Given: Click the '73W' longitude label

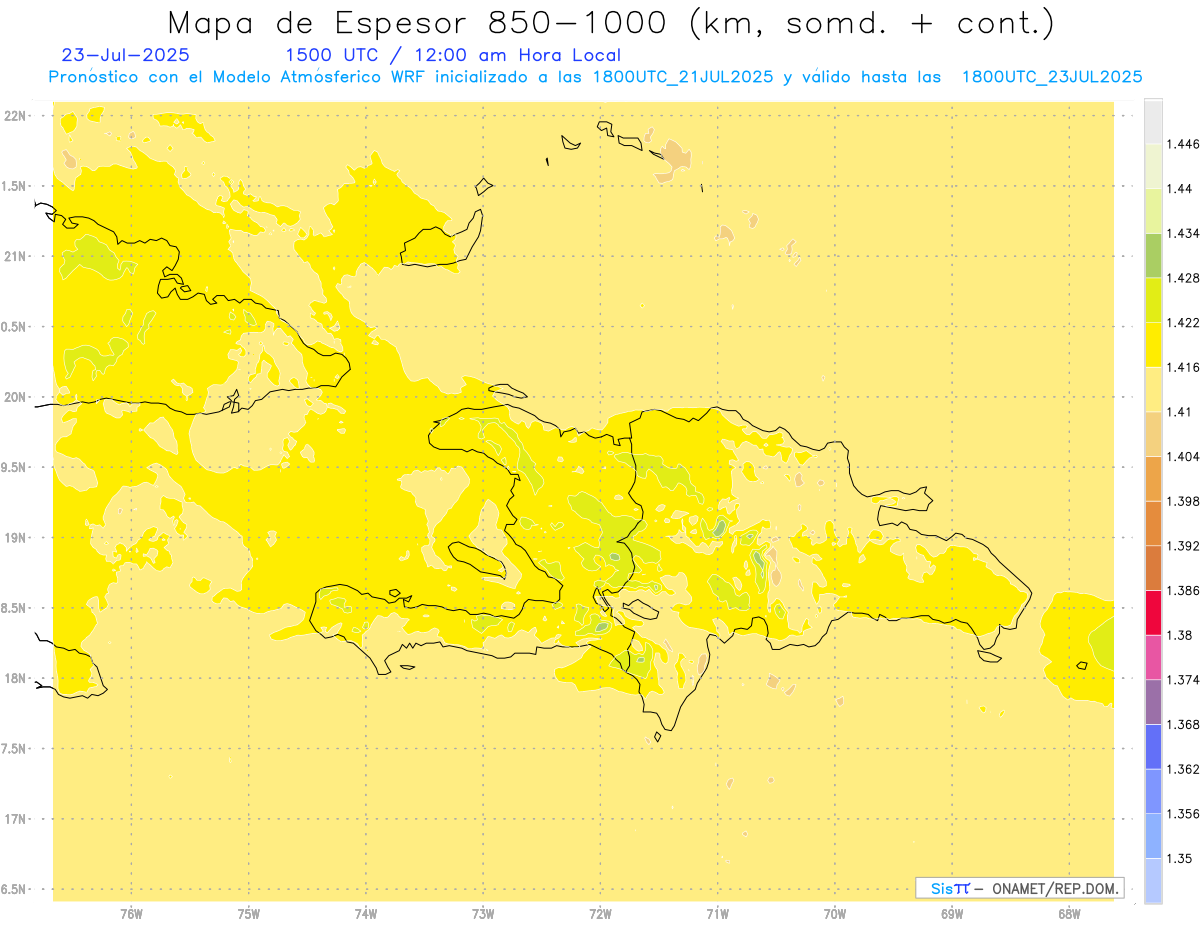Looking at the screenshot, I should pyautogui.click(x=483, y=913).
